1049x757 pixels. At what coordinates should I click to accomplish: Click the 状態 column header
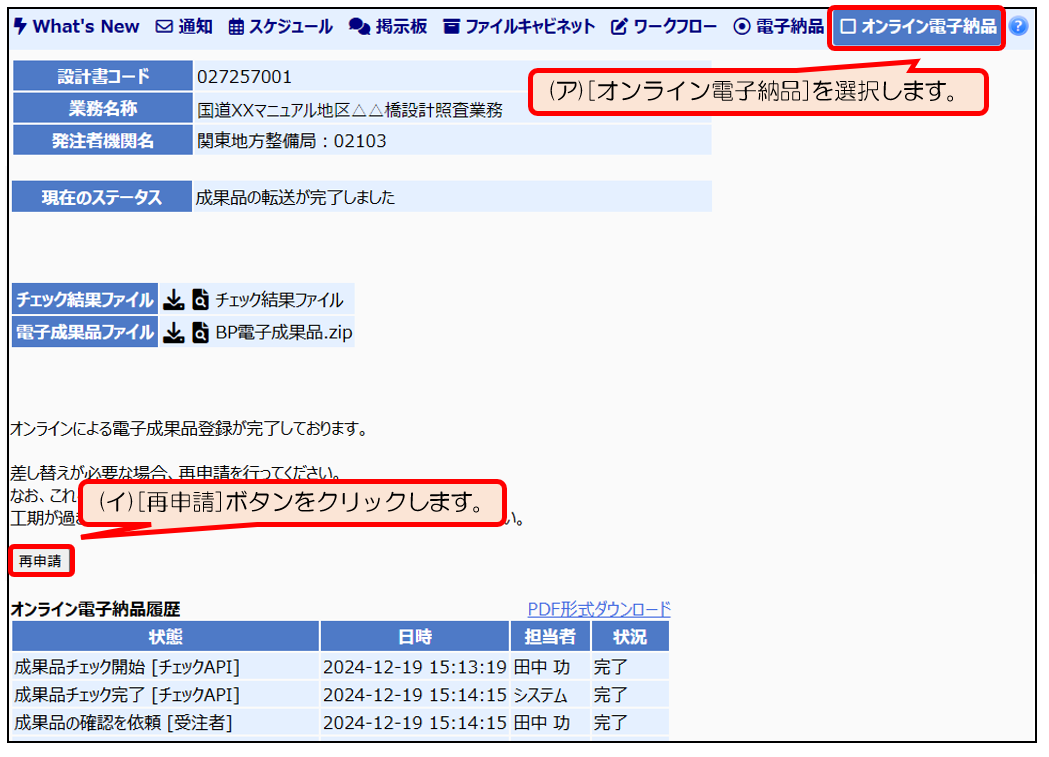coord(166,637)
